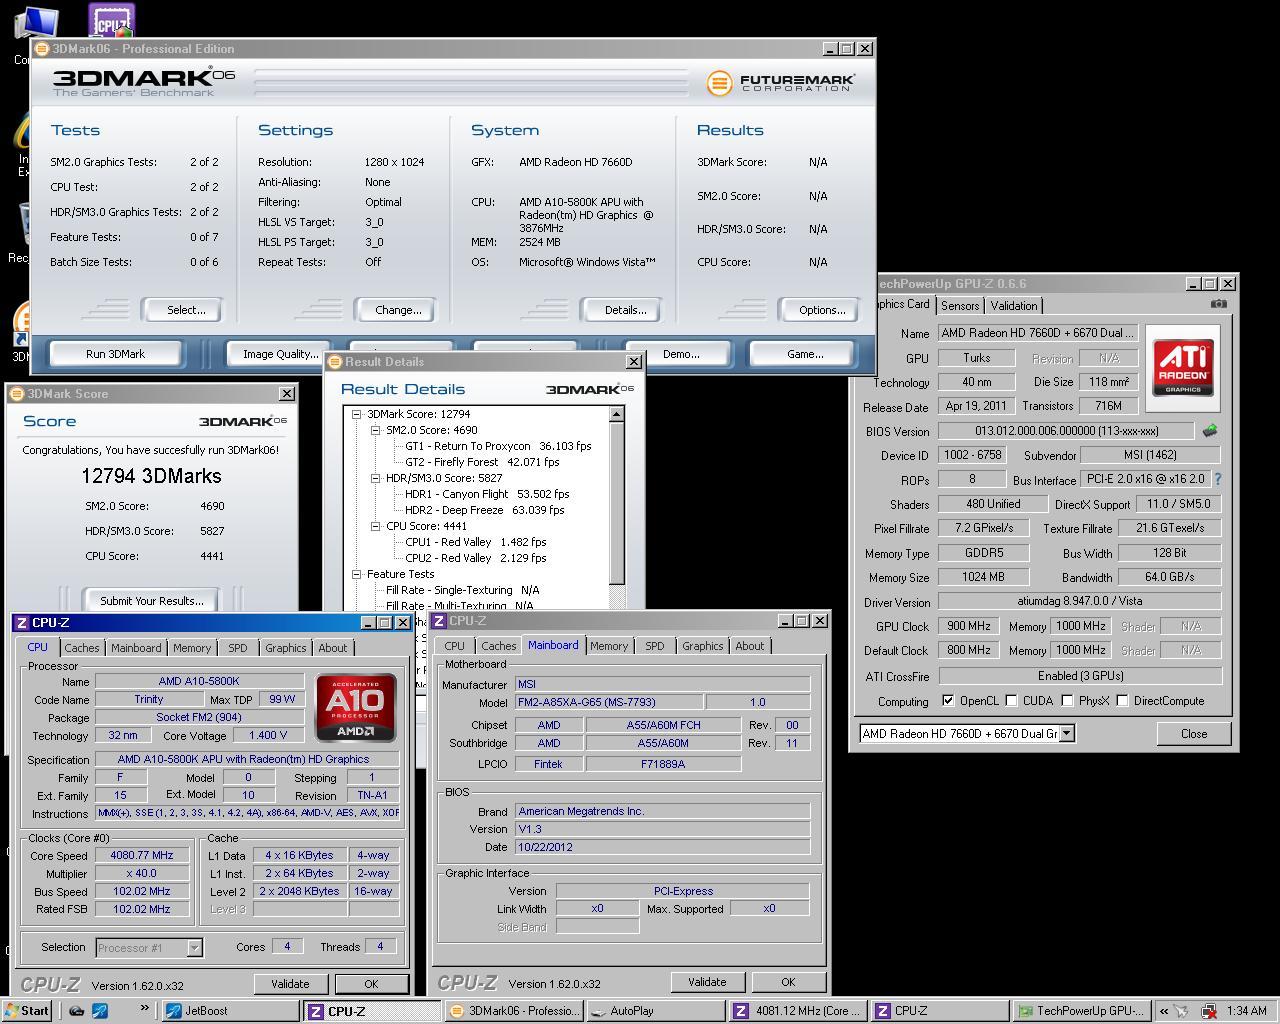Click Validate in left CPU-Z window
Viewport: 1280px width, 1024px height.
(x=290, y=984)
